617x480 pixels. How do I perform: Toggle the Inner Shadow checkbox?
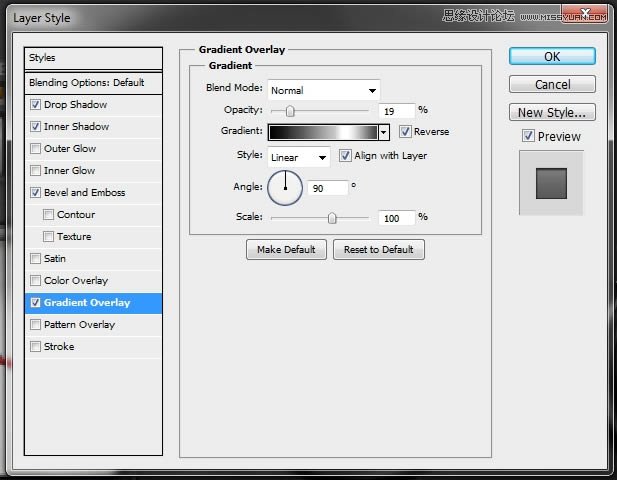click(35, 127)
